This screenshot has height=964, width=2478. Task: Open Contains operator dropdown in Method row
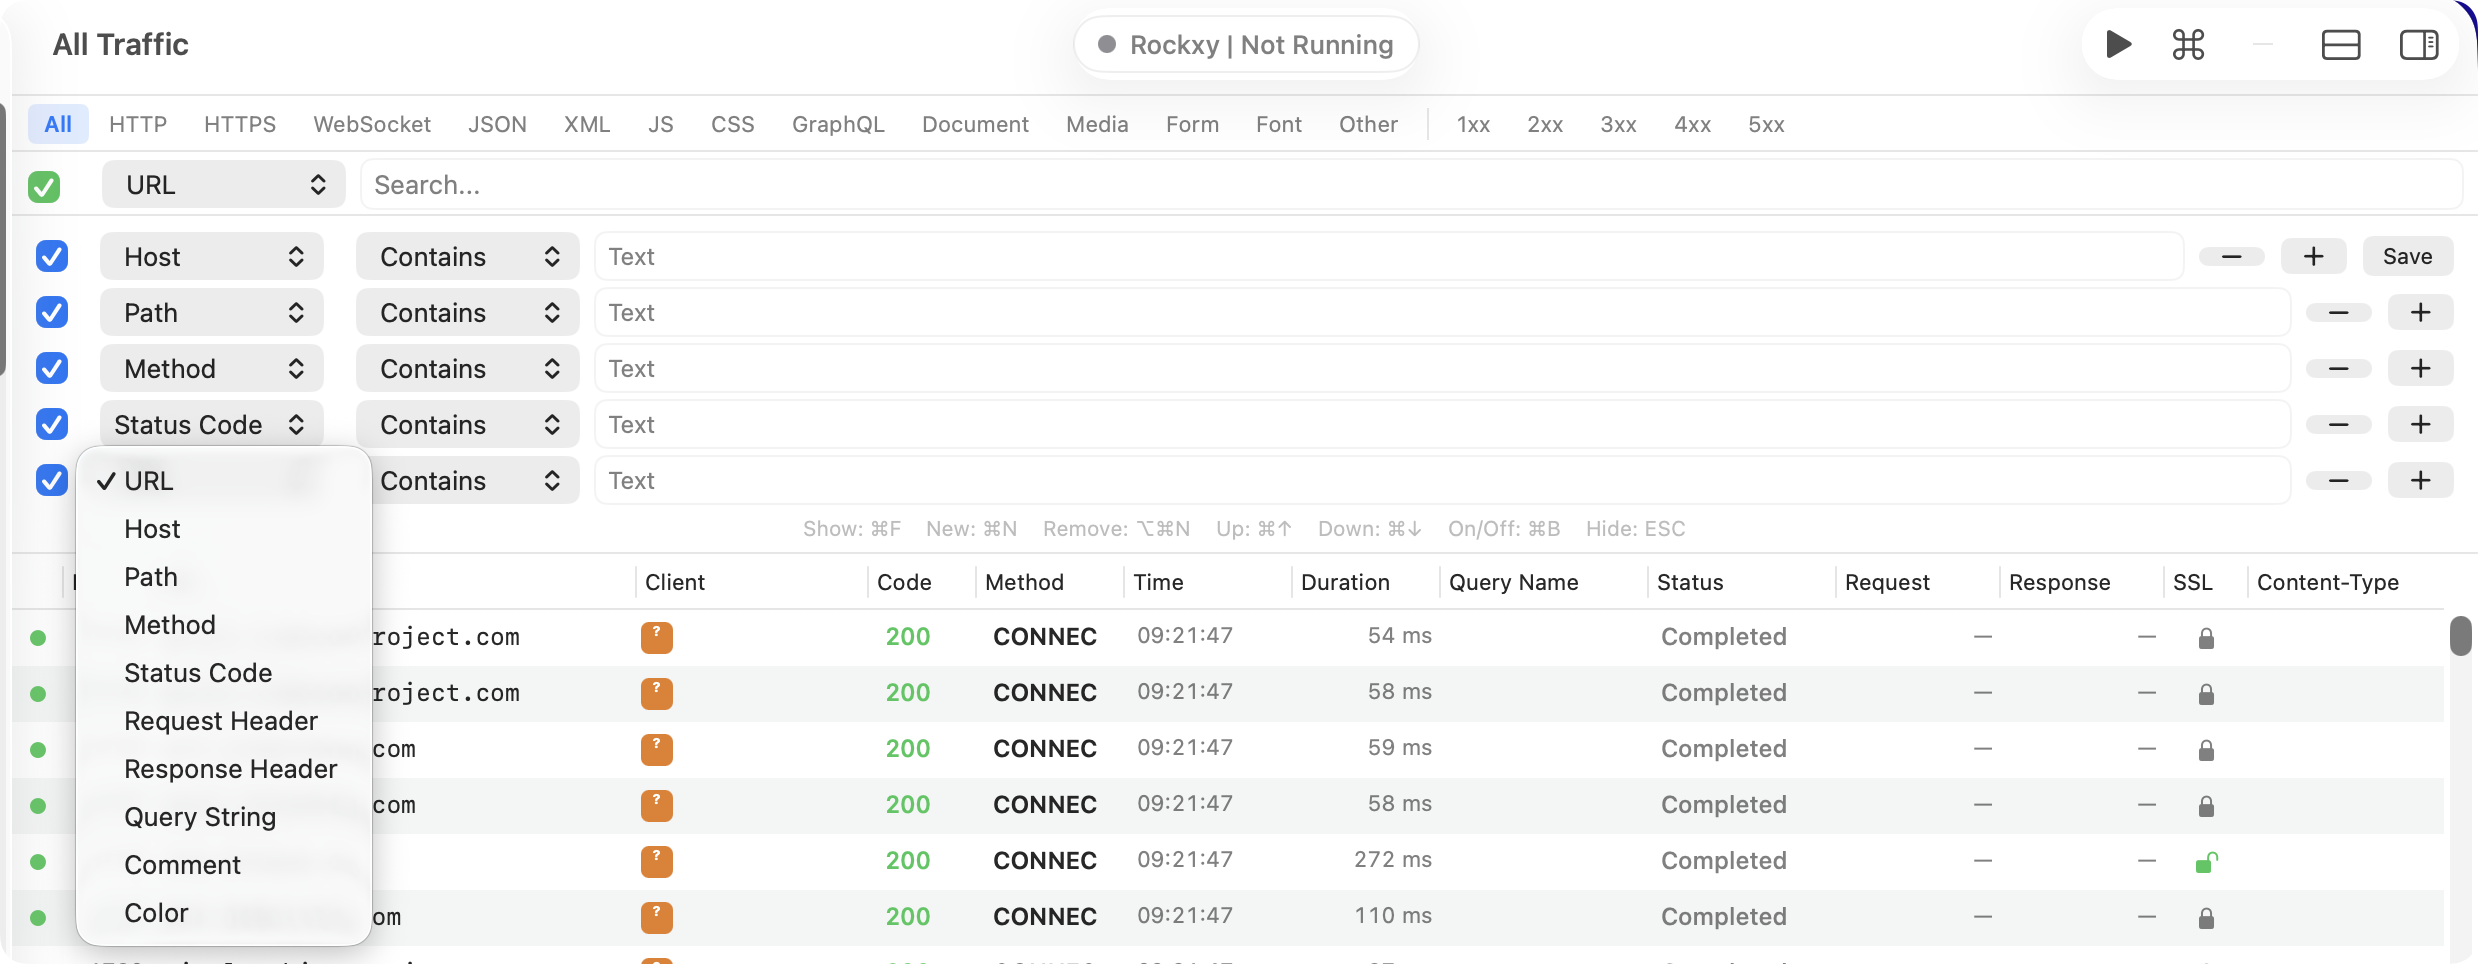(x=468, y=369)
